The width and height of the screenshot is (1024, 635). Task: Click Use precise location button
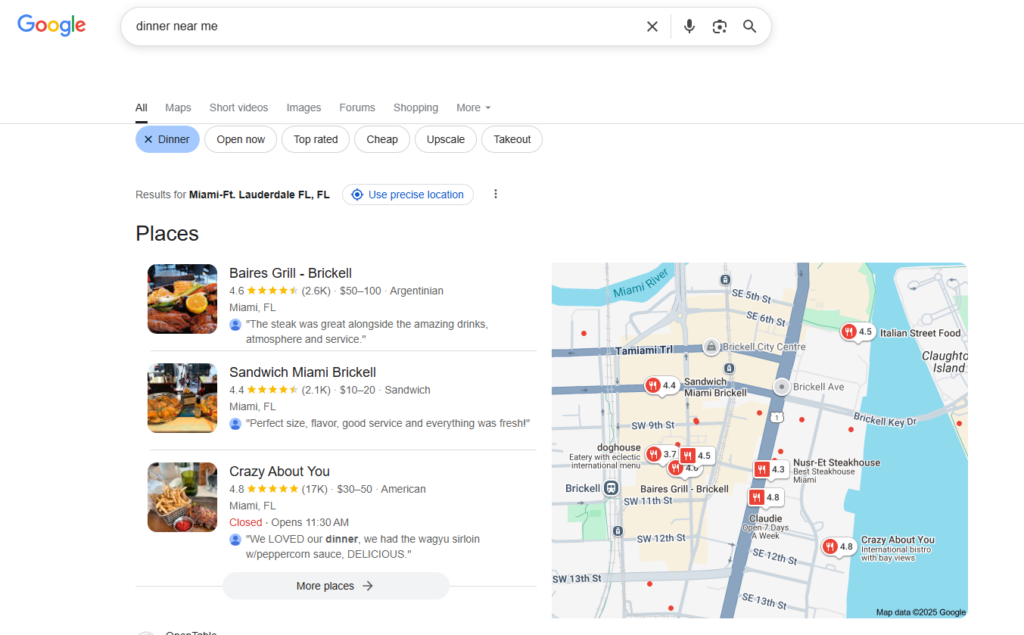[408, 195]
